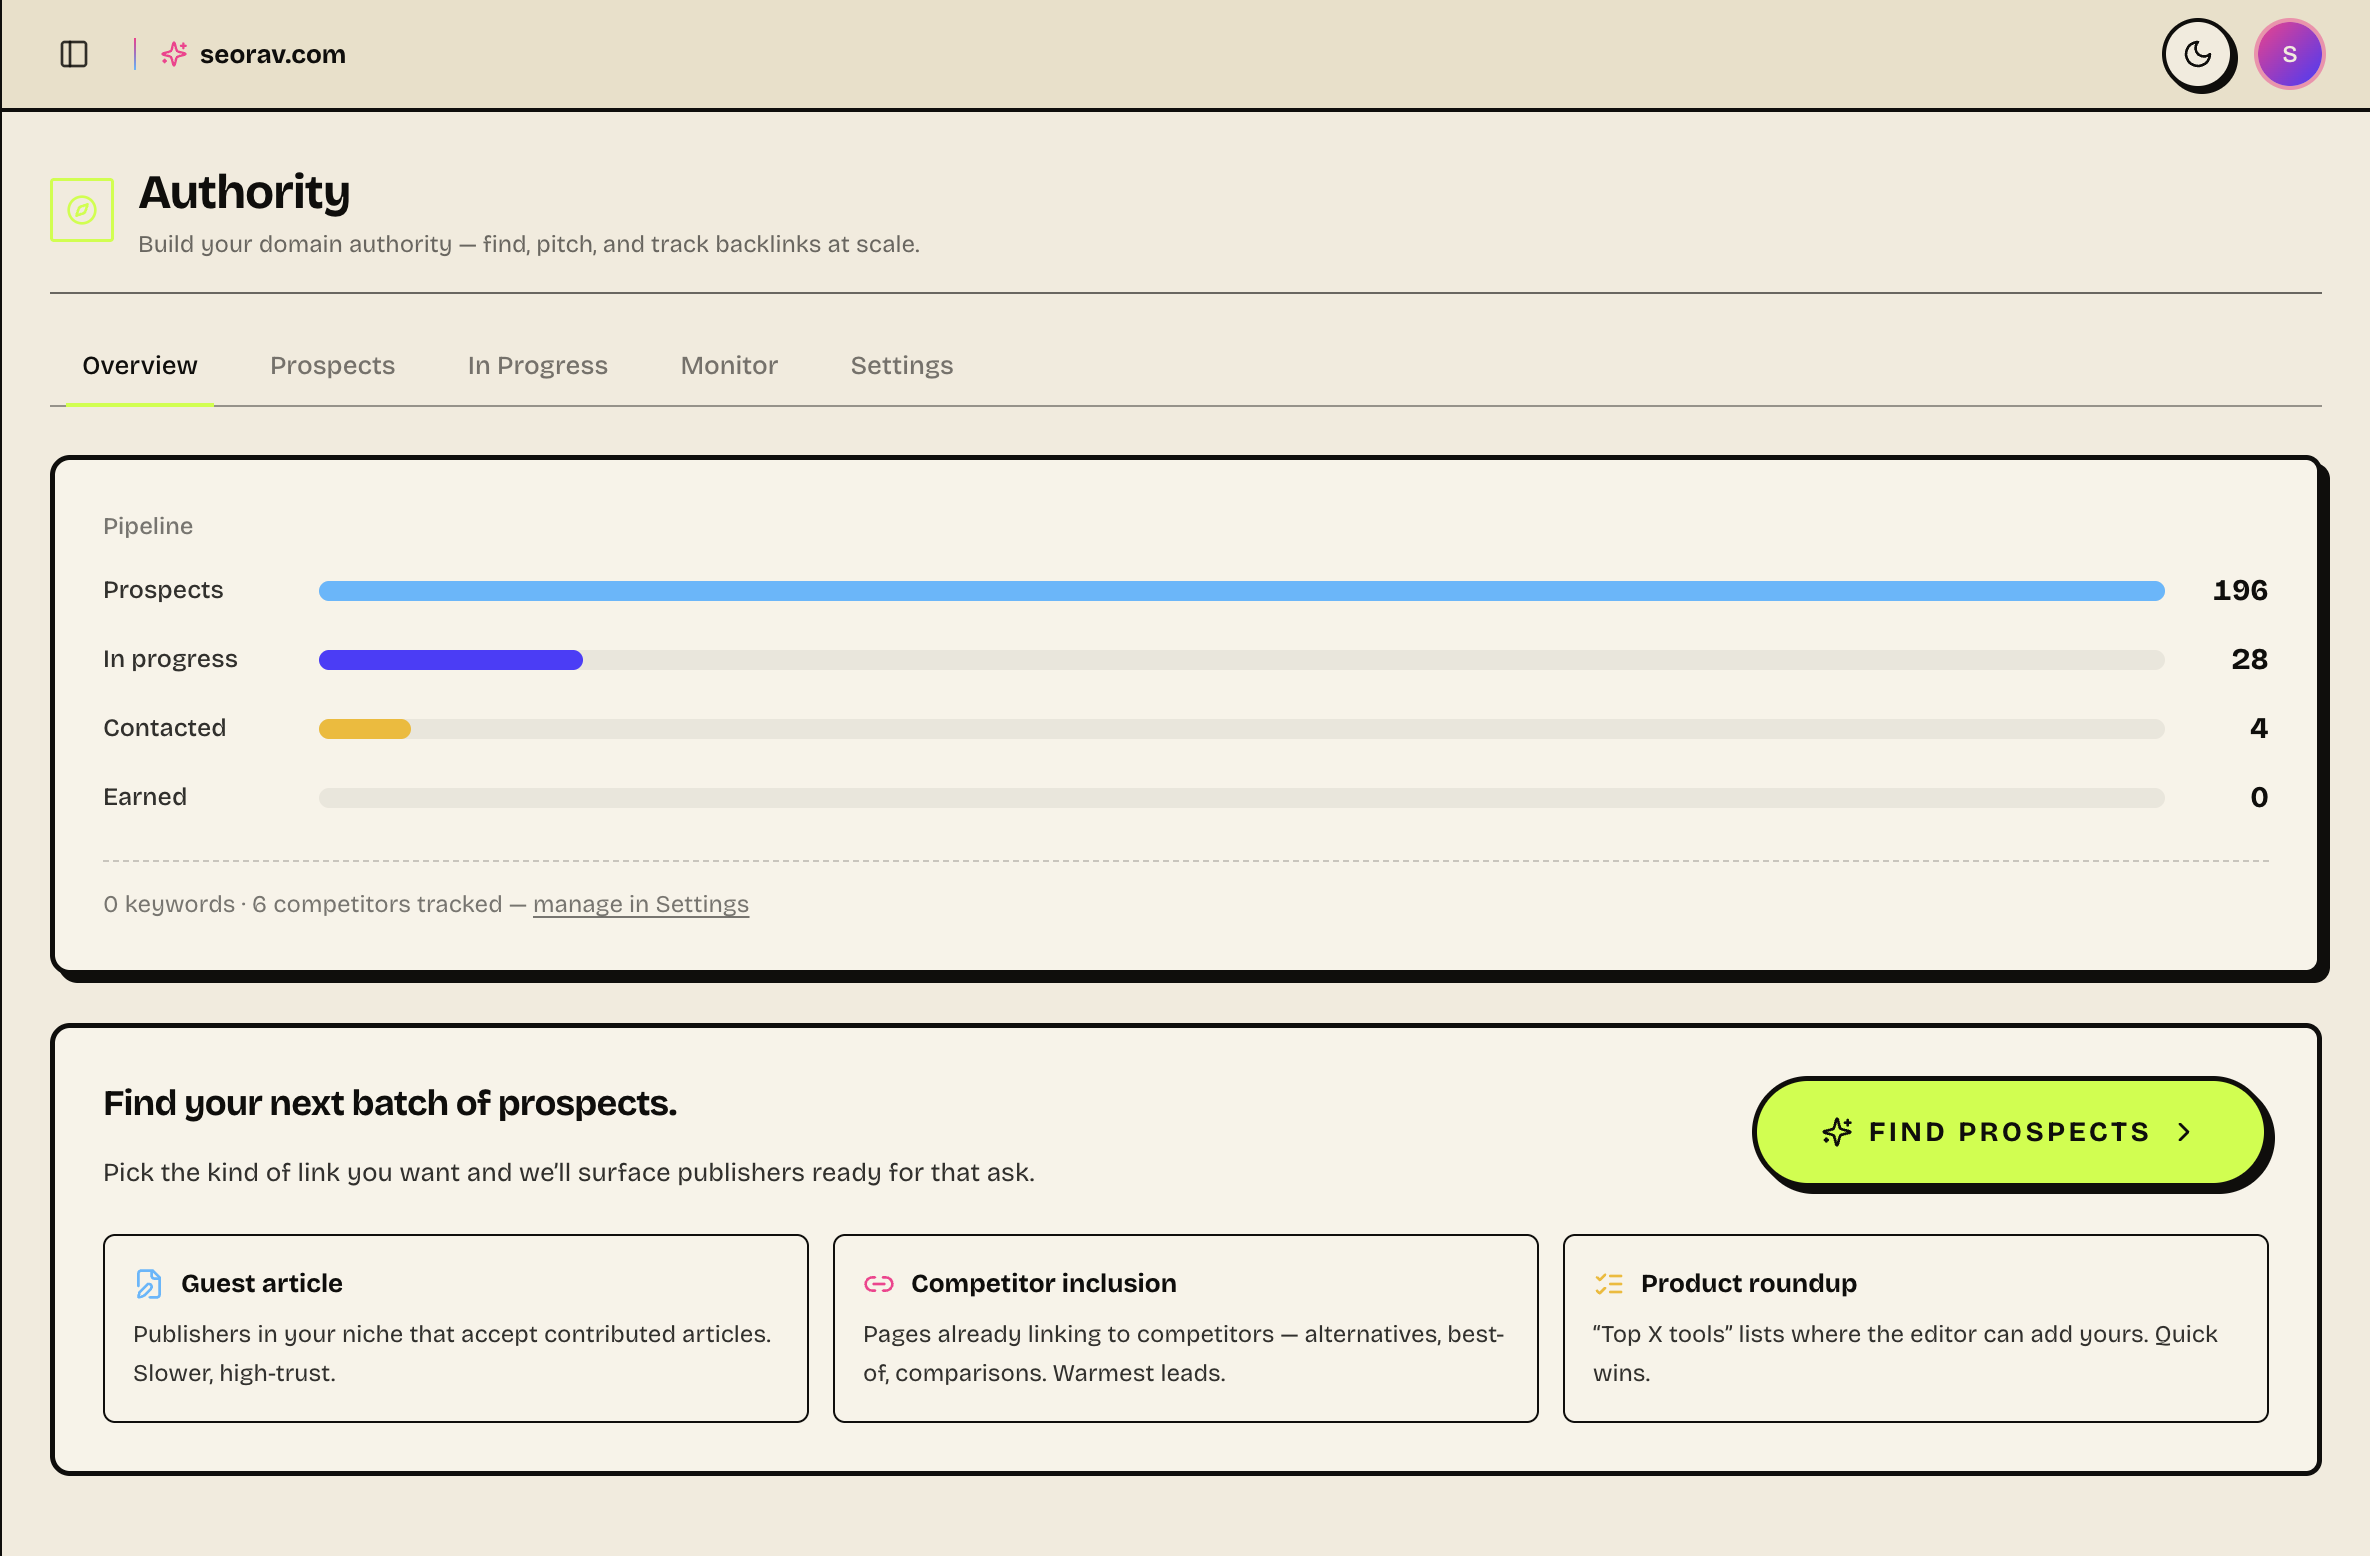This screenshot has height=1556, width=2370.
Task: Click the "Earned" pipeline row label
Action: pos(145,797)
